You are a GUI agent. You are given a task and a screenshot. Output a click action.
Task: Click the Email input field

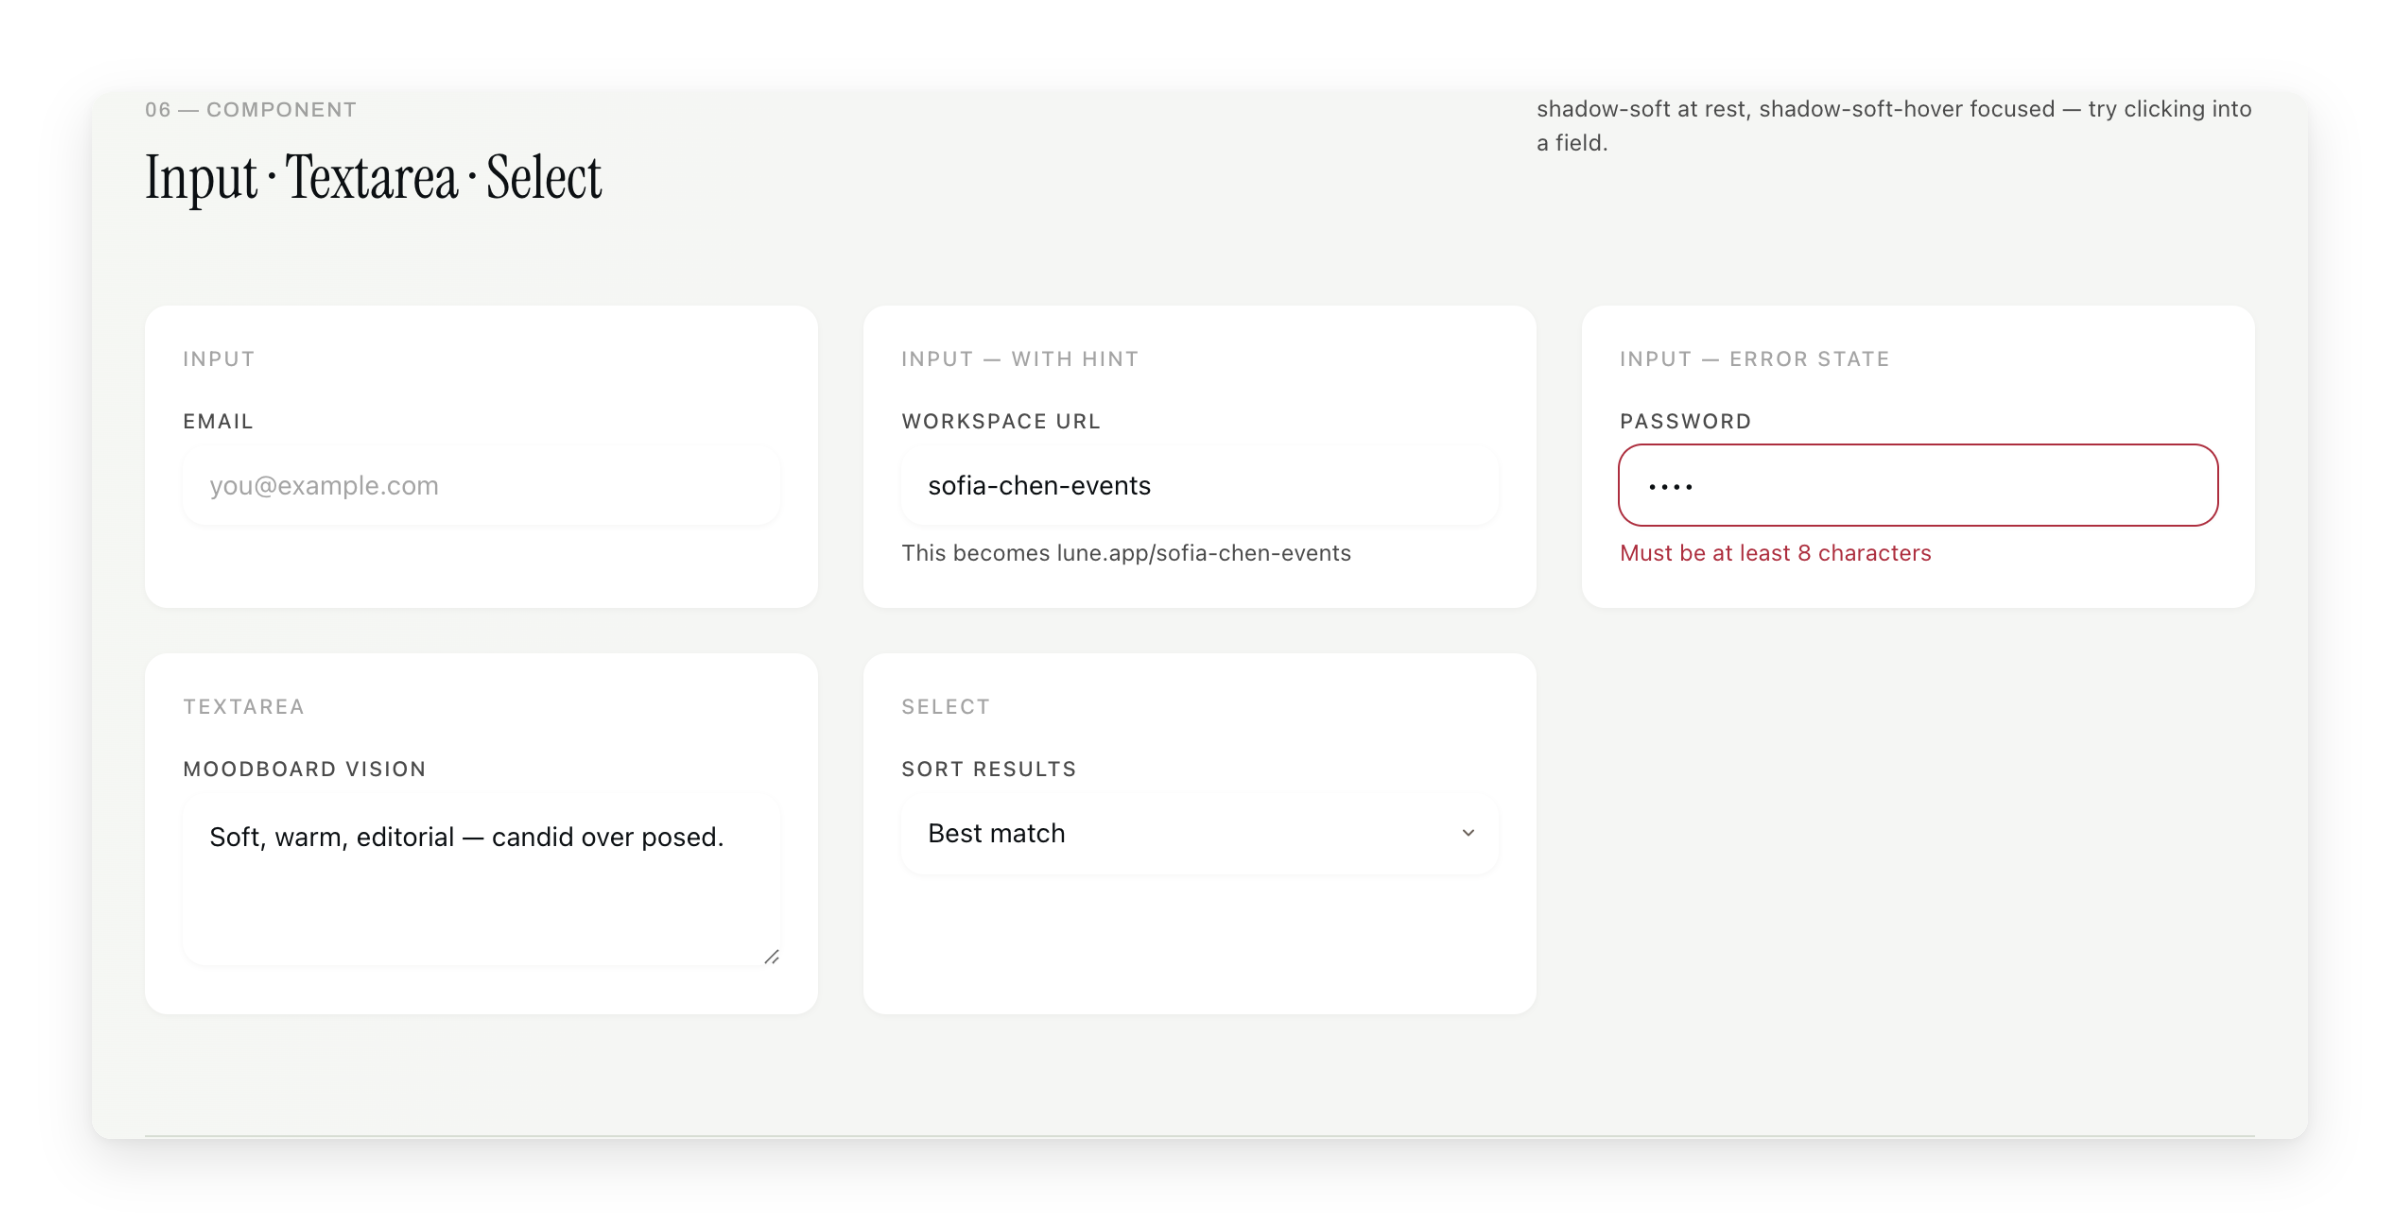[x=481, y=485]
